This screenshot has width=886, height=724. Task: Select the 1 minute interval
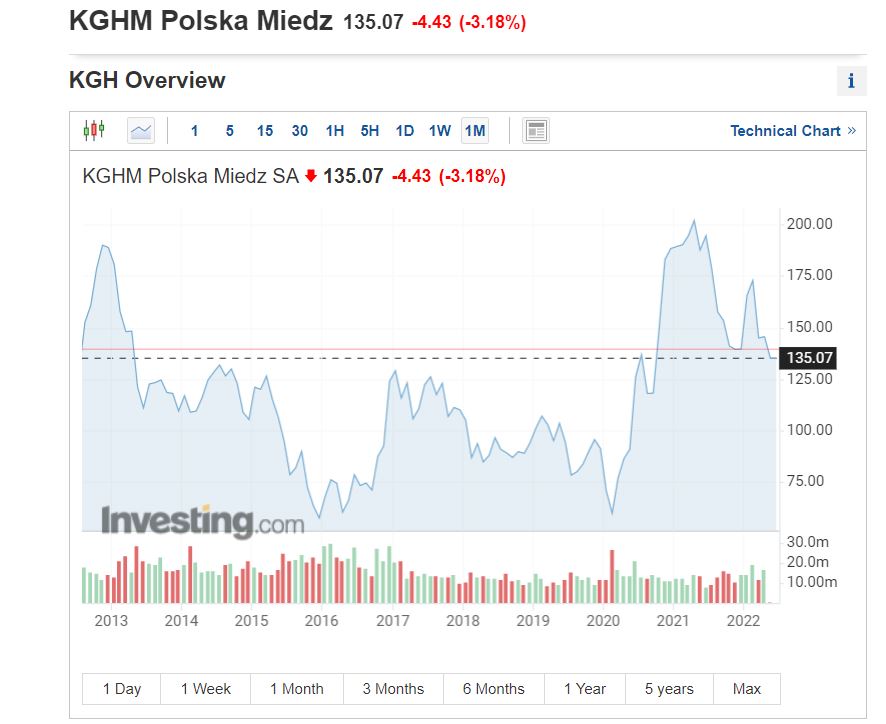[x=194, y=131]
